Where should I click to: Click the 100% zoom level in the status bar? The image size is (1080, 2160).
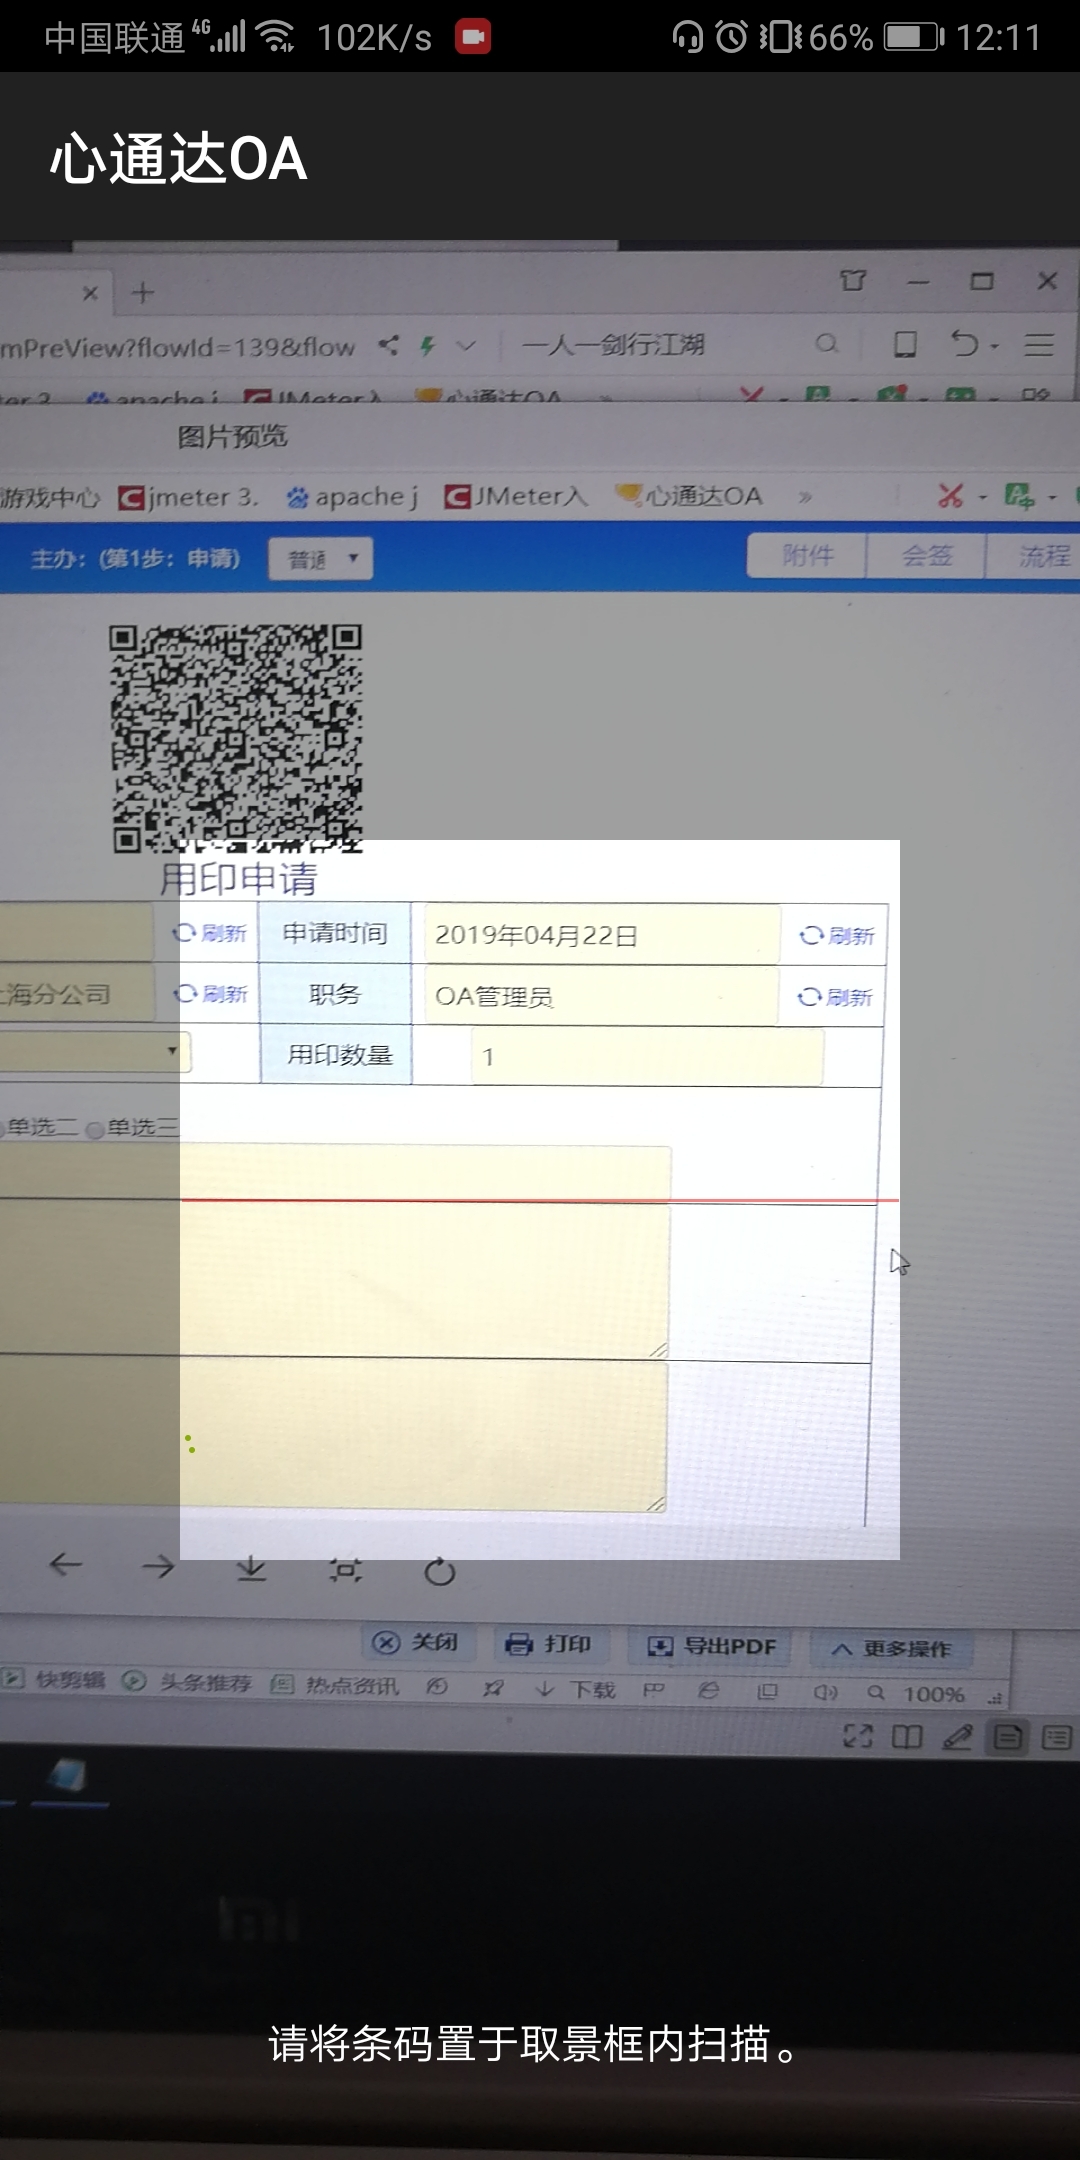click(x=934, y=1694)
